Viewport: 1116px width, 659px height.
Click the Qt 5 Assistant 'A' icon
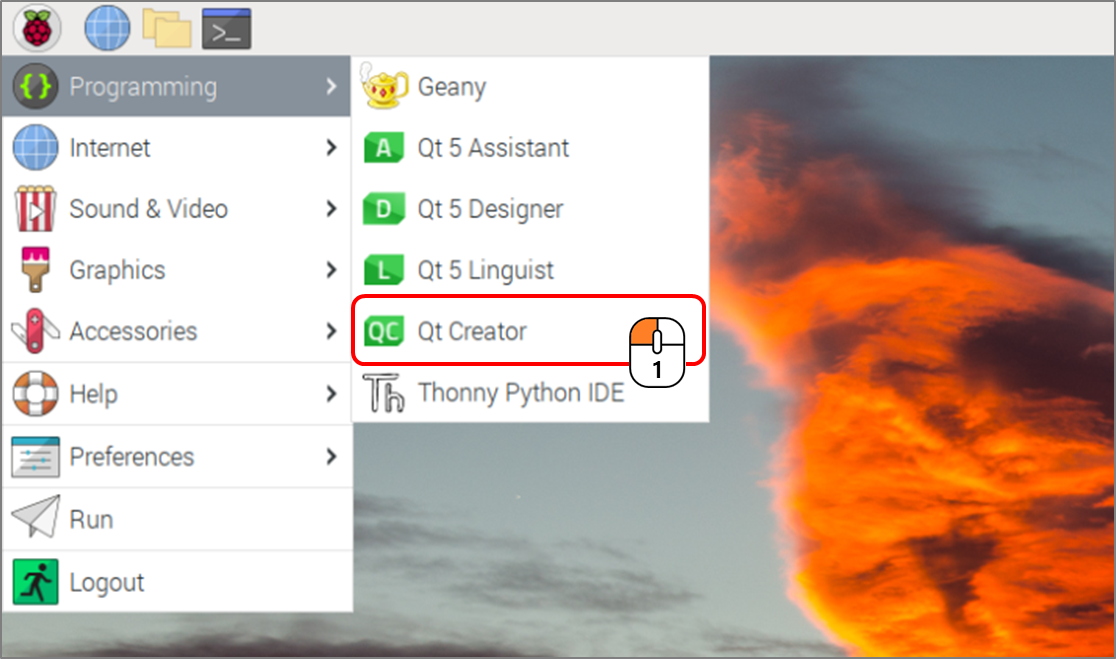pyautogui.click(x=384, y=148)
